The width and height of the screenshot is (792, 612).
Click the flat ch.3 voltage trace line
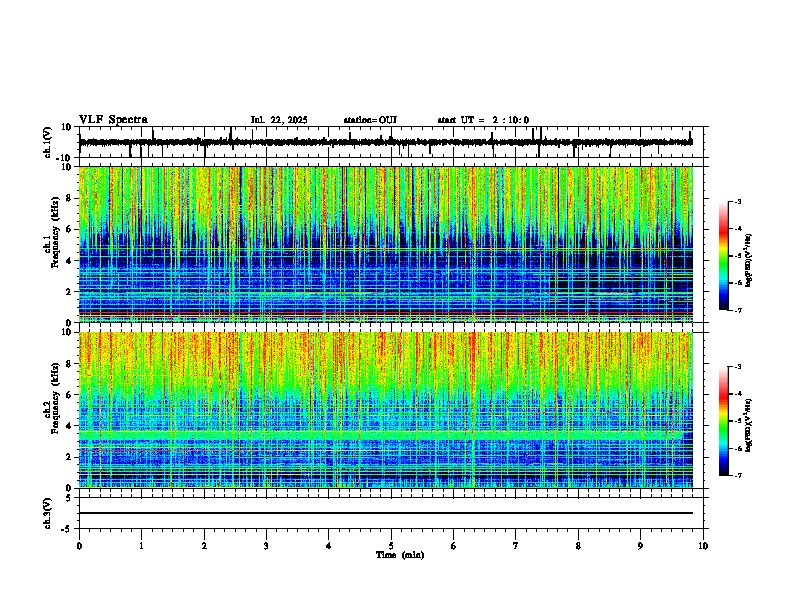coord(386,513)
